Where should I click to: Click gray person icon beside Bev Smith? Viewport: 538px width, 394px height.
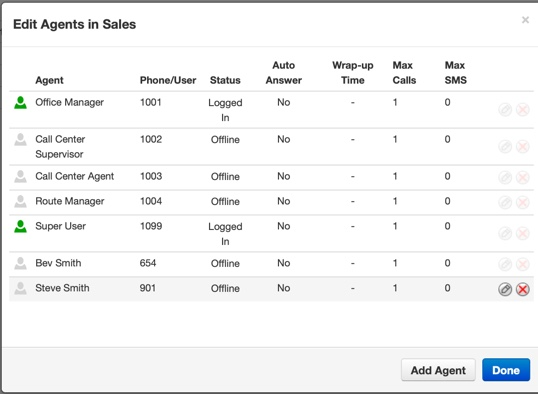(x=20, y=264)
